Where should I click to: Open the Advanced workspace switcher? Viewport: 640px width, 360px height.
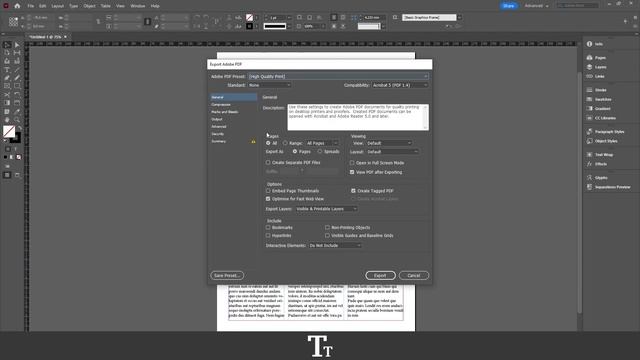click(x=537, y=6)
